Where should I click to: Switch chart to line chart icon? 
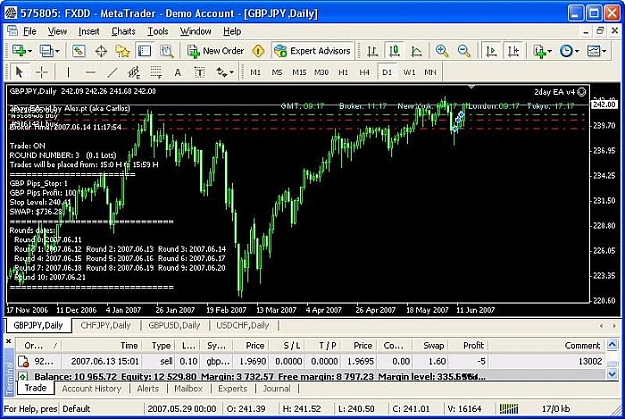416,51
